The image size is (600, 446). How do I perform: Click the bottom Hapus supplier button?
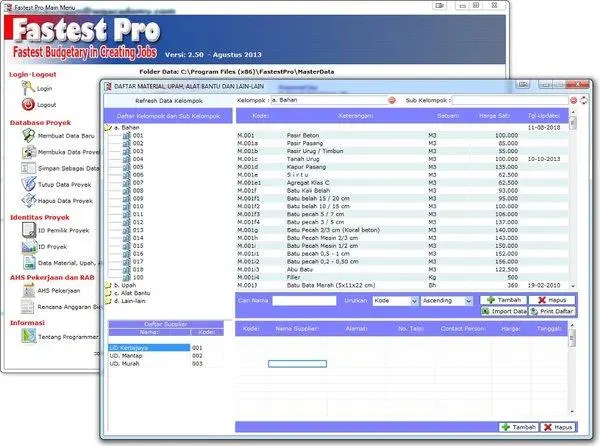(559, 427)
